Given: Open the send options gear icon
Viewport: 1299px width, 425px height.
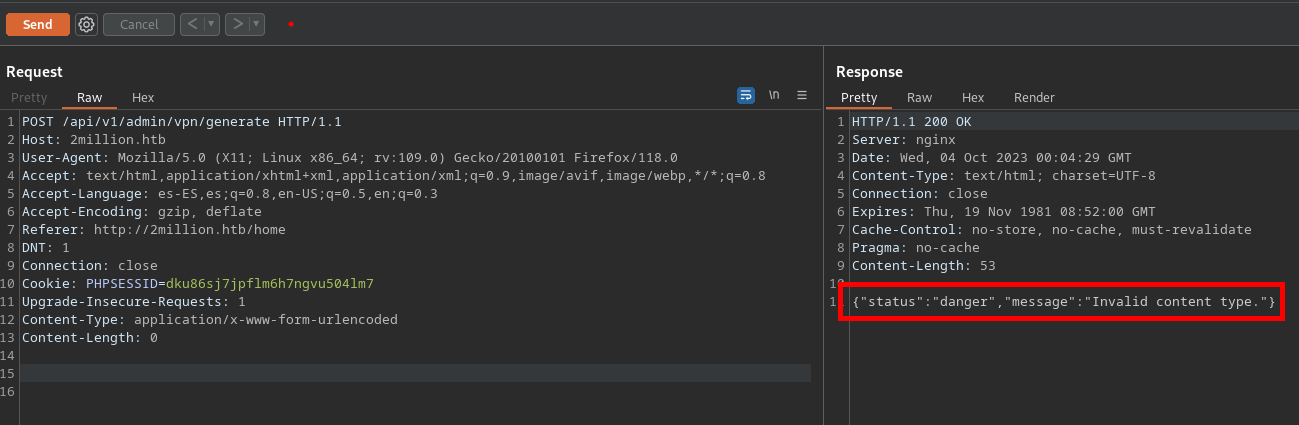Looking at the screenshot, I should tap(86, 24).
